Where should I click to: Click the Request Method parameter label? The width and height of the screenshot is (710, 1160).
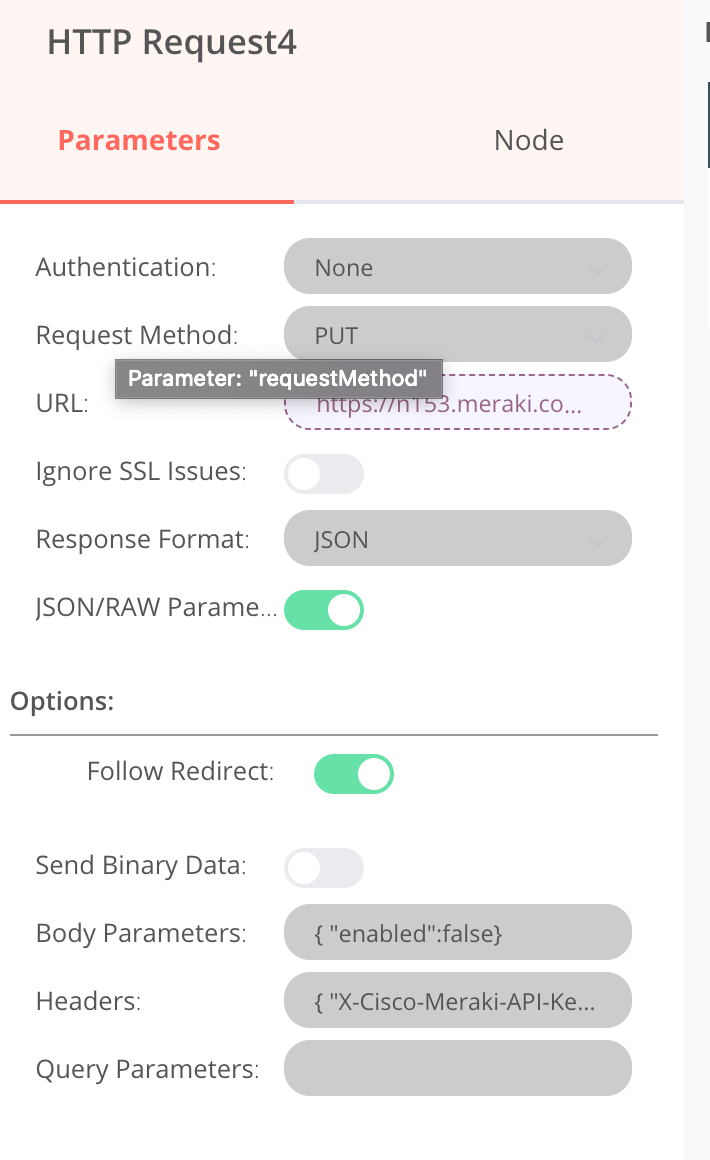pyautogui.click(x=136, y=335)
